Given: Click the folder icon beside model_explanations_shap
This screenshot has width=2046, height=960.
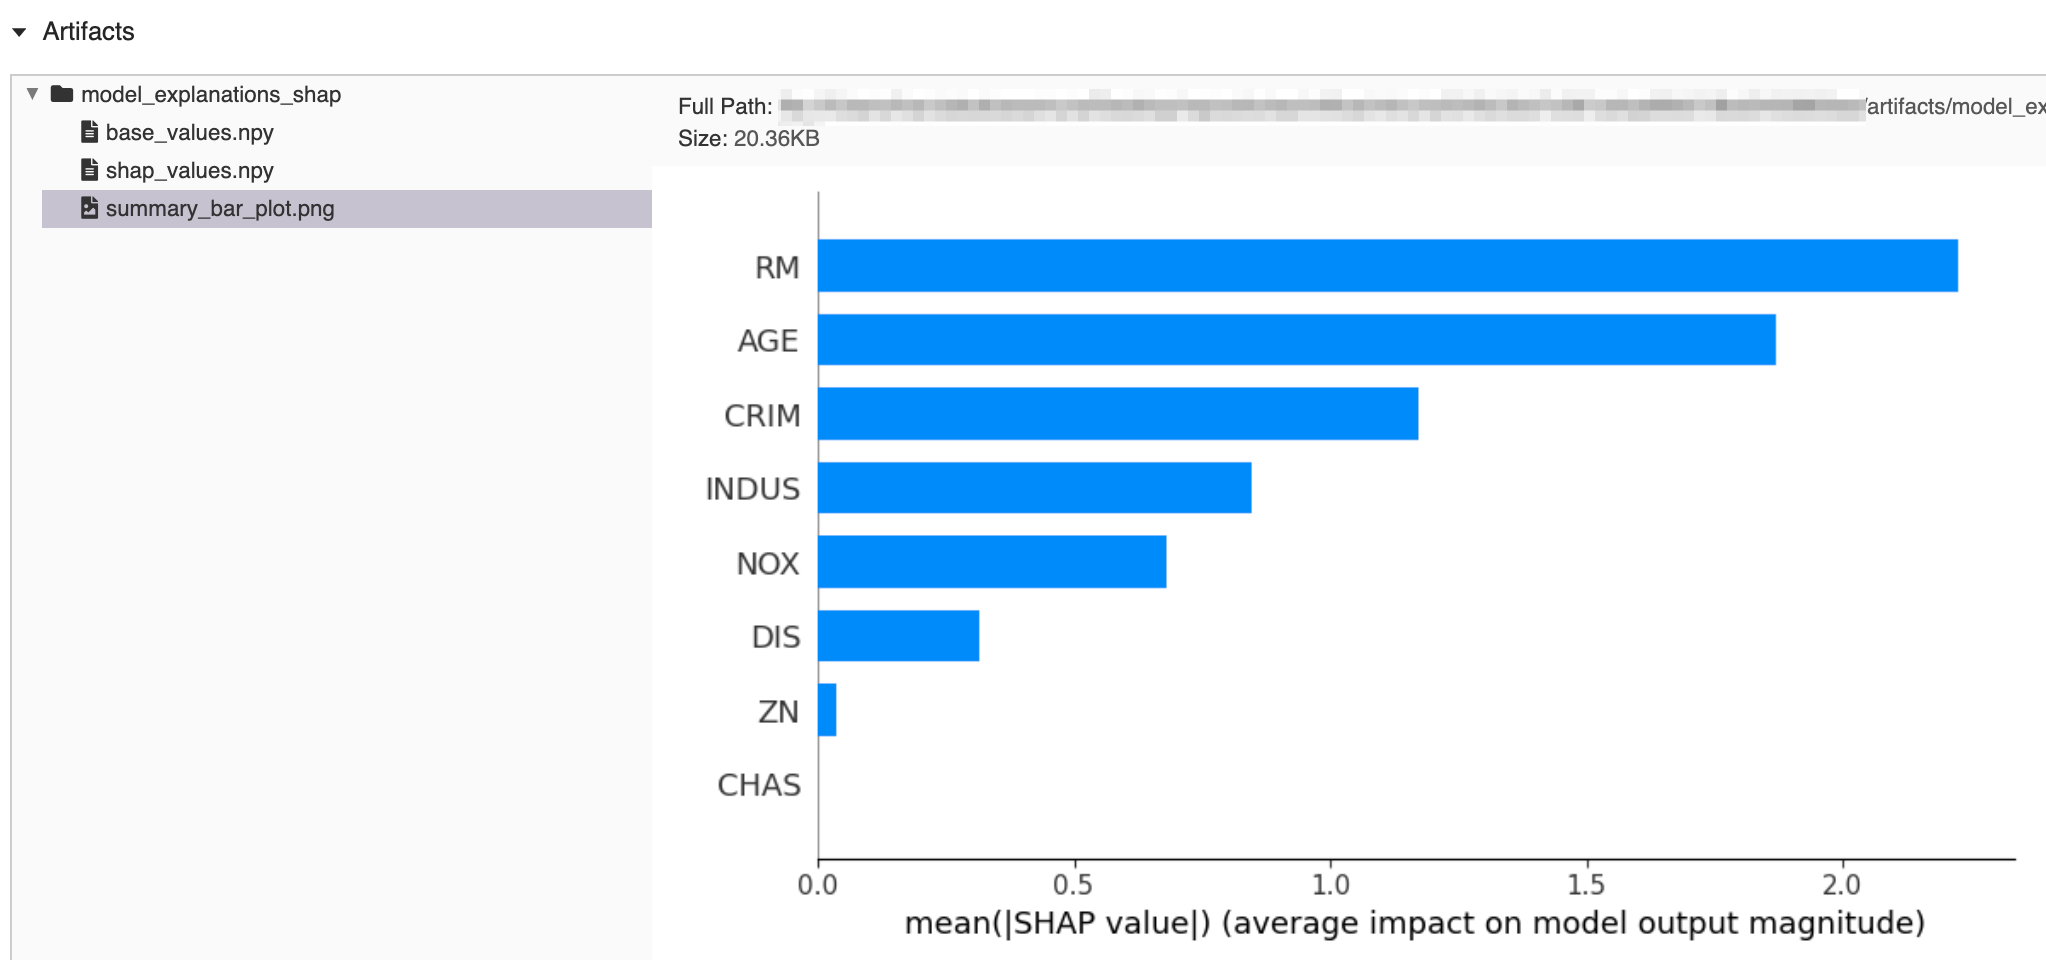Looking at the screenshot, I should point(62,94).
